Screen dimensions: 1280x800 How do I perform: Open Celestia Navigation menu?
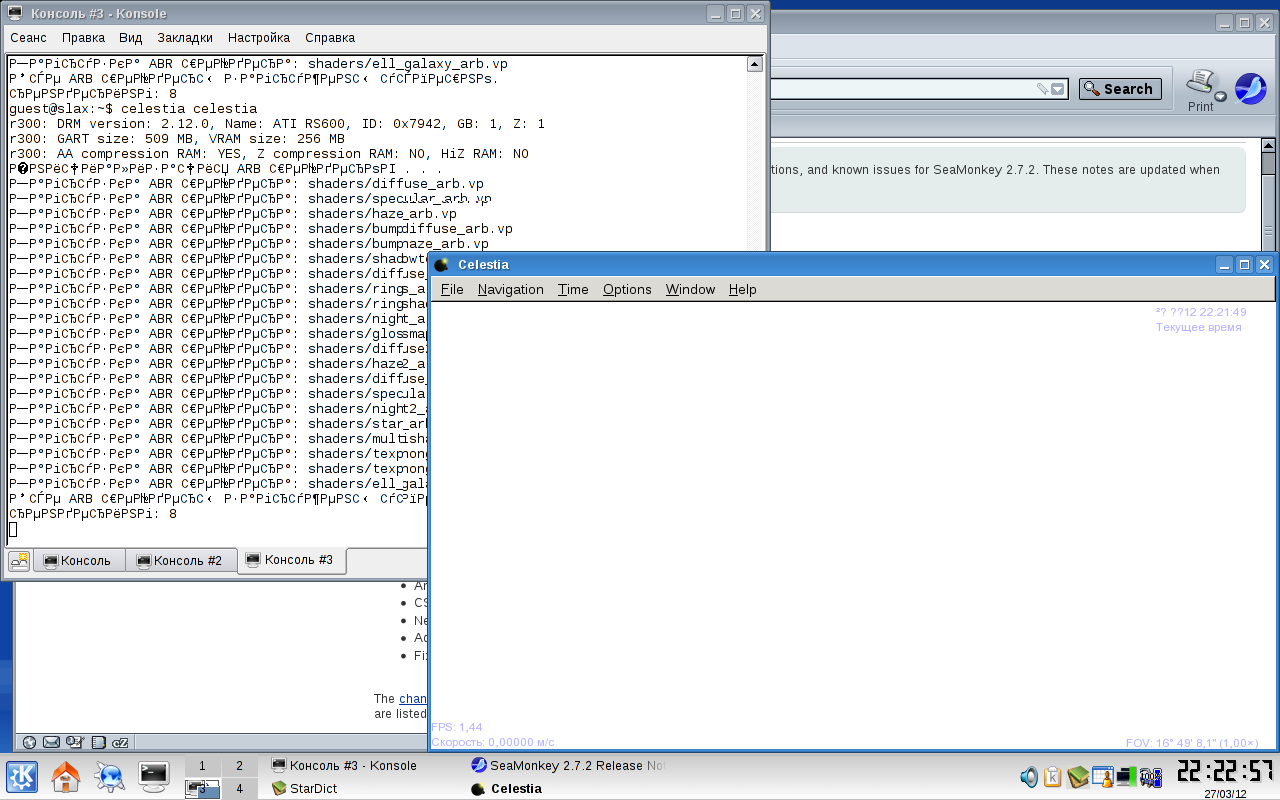[x=510, y=289]
